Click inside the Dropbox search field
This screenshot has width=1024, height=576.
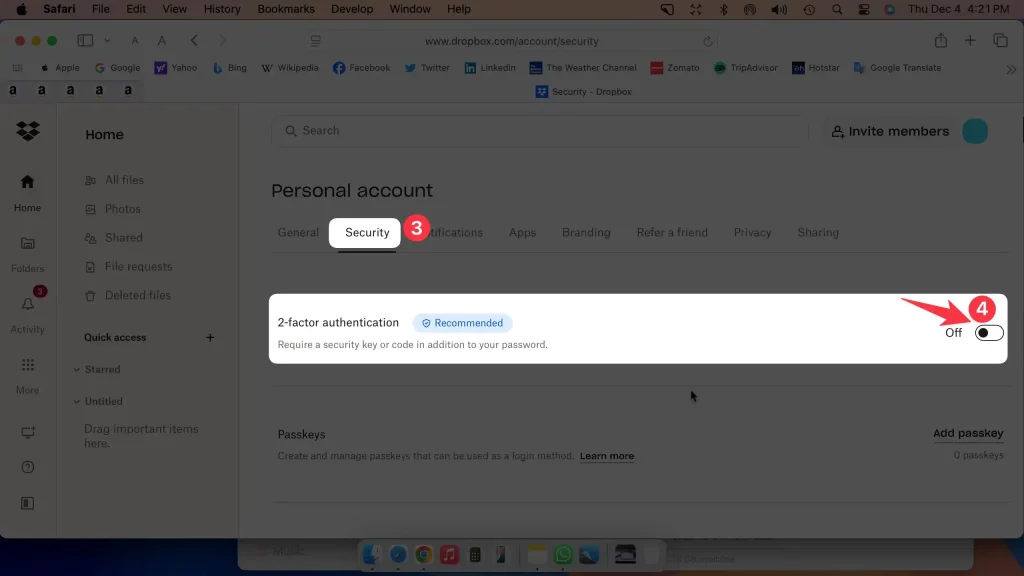540,130
